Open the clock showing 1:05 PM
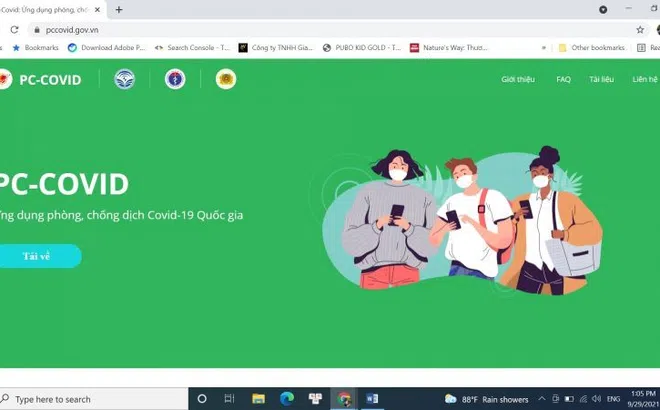660x410 pixels. coord(643,399)
